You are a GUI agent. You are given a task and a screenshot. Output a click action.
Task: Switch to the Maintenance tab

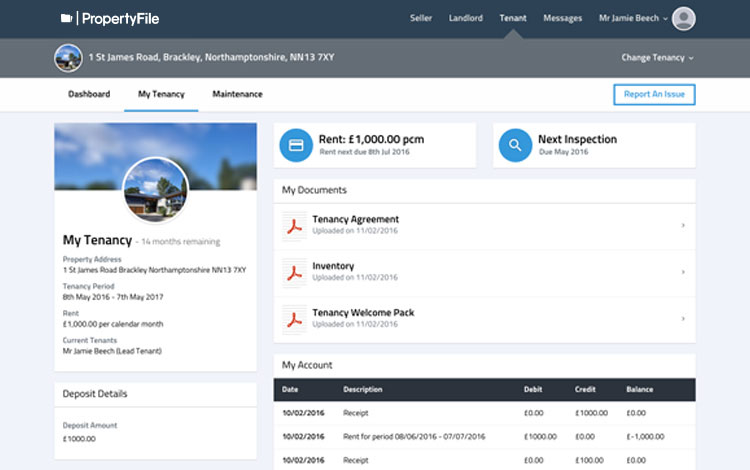coord(237,94)
